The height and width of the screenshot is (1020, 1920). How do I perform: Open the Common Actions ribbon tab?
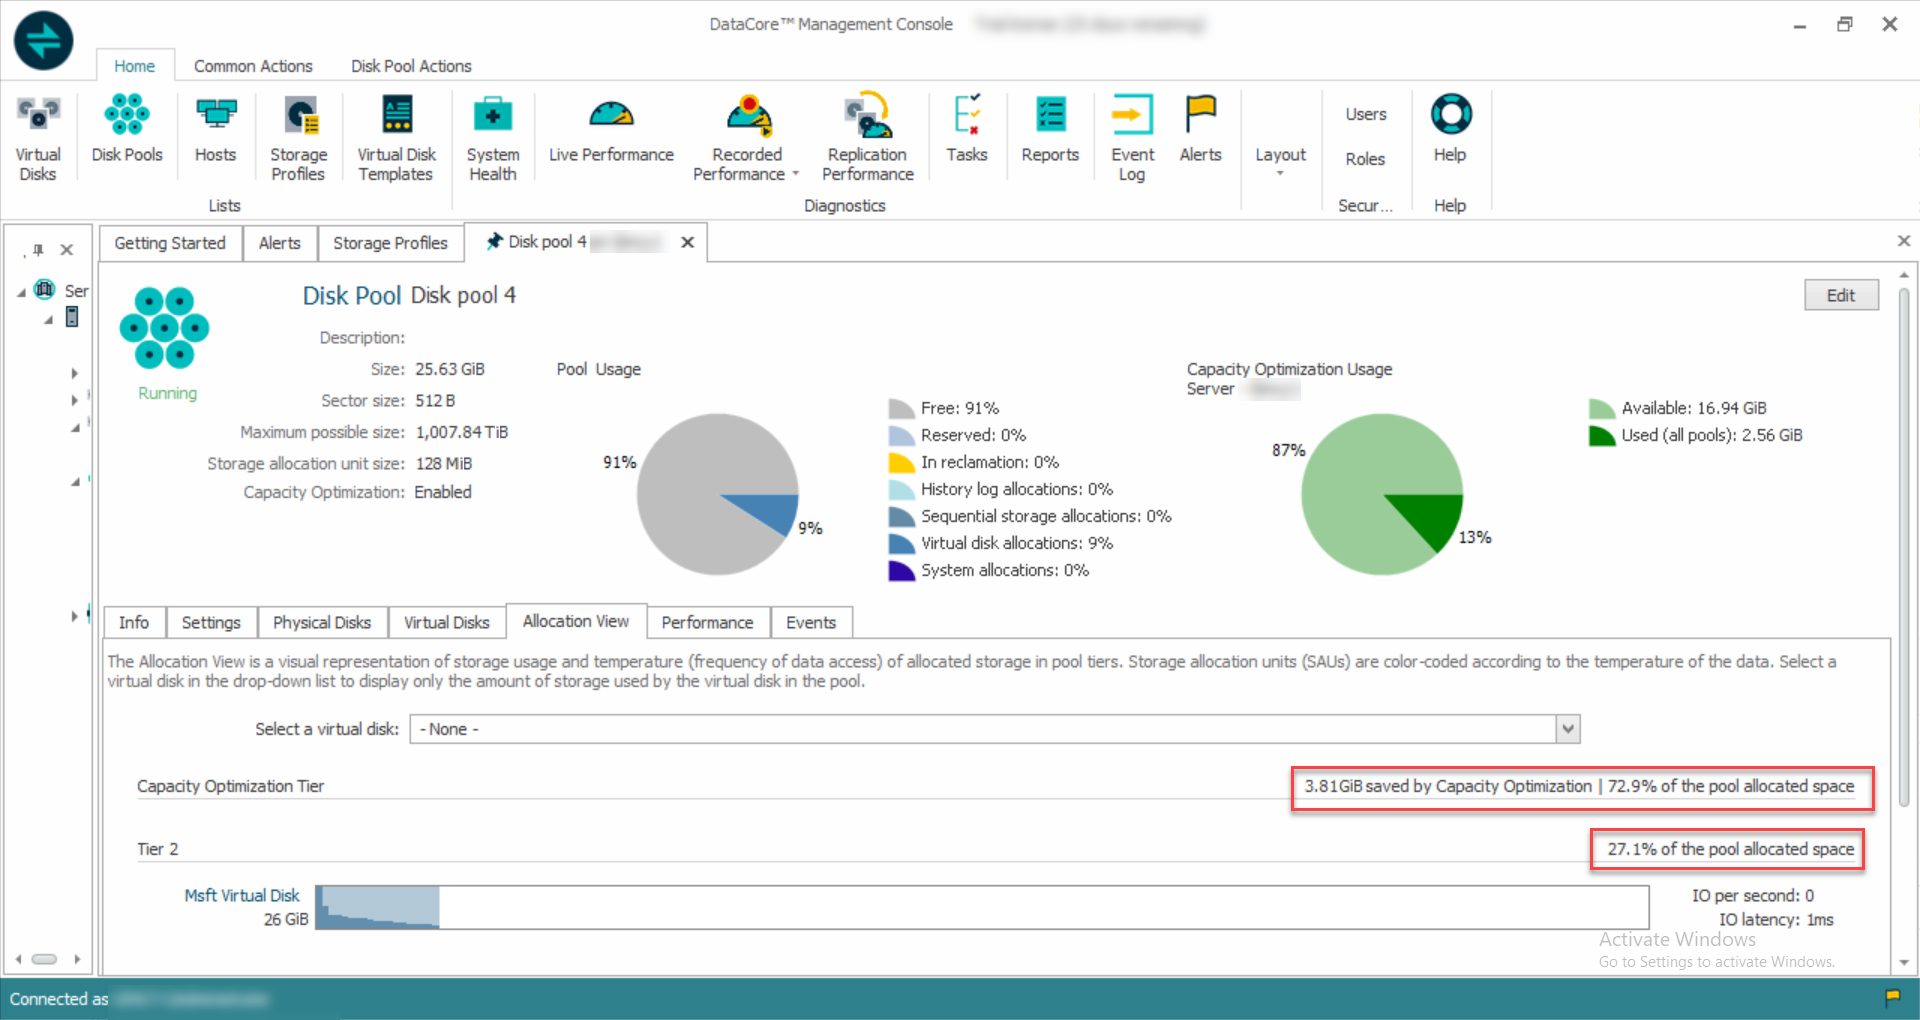pyautogui.click(x=253, y=66)
